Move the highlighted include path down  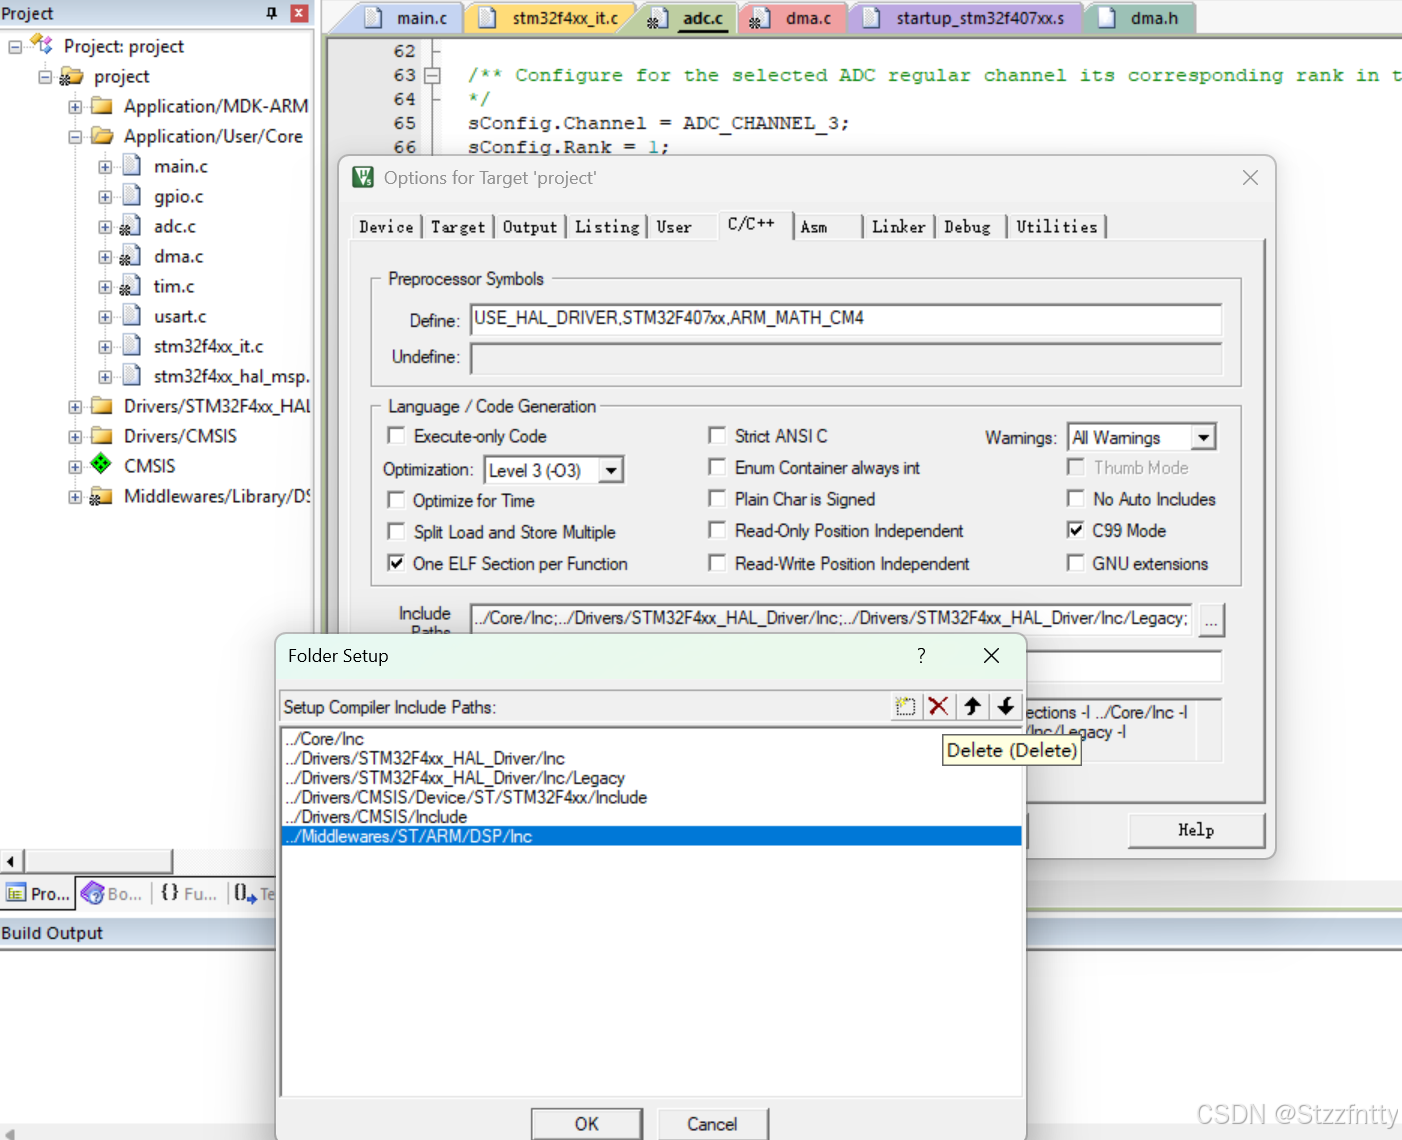point(1006,706)
